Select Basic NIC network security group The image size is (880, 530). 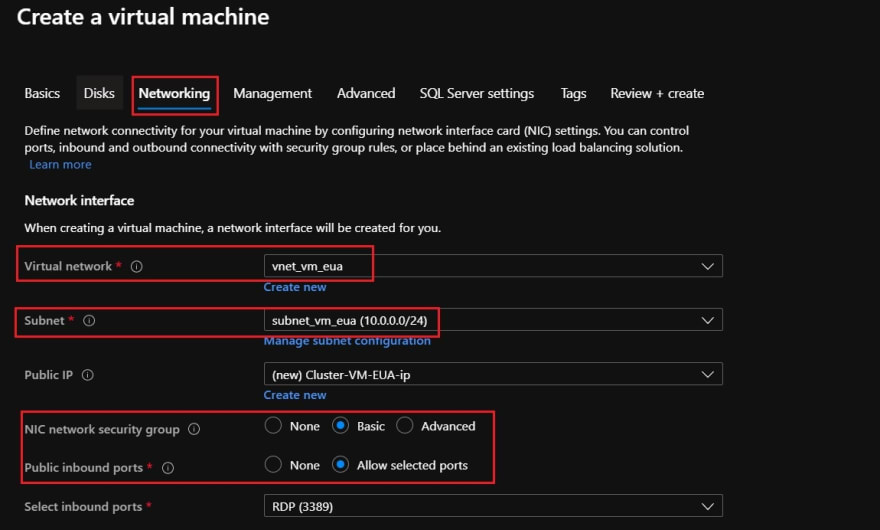341,426
